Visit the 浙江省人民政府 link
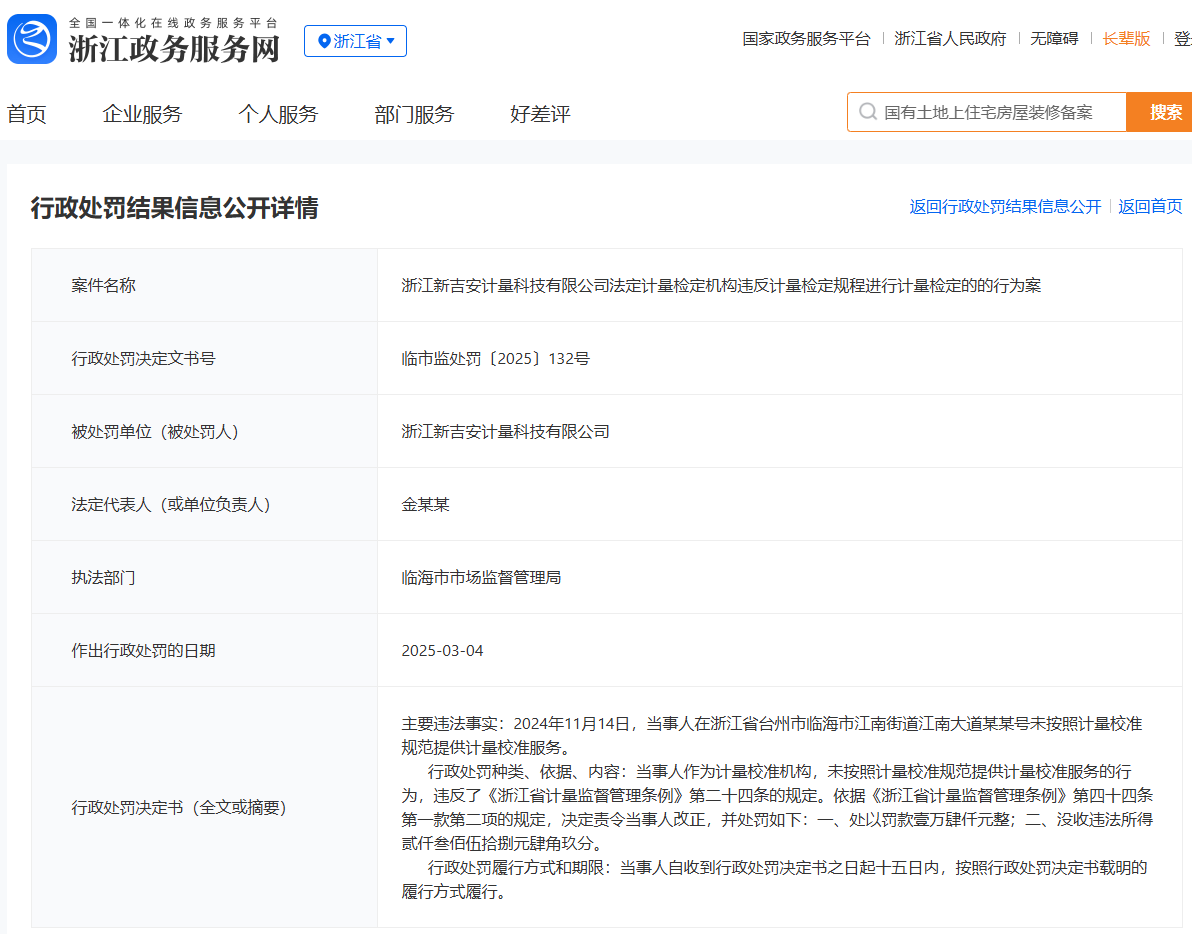 (950, 39)
